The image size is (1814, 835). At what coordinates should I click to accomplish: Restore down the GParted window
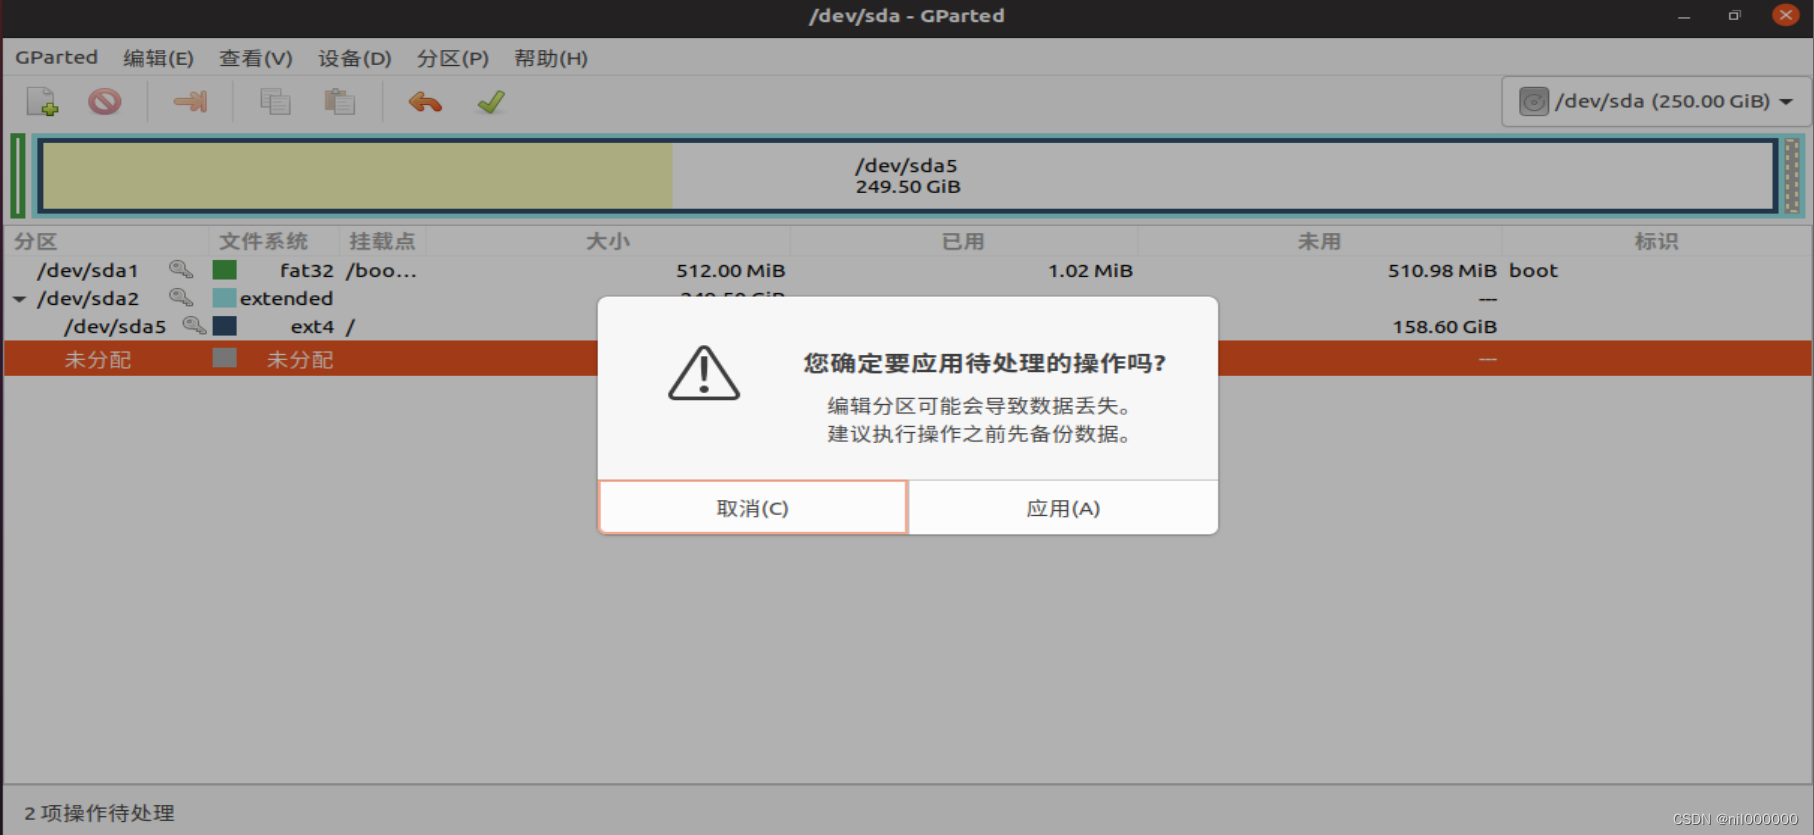click(1735, 16)
